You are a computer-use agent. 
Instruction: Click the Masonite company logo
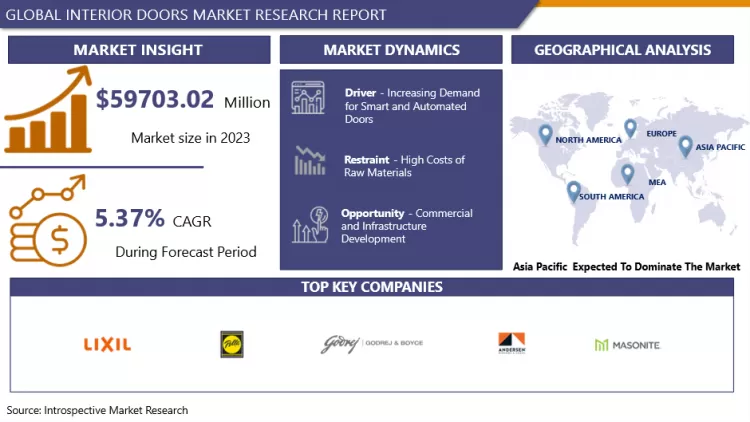pyautogui.click(x=628, y=345)
